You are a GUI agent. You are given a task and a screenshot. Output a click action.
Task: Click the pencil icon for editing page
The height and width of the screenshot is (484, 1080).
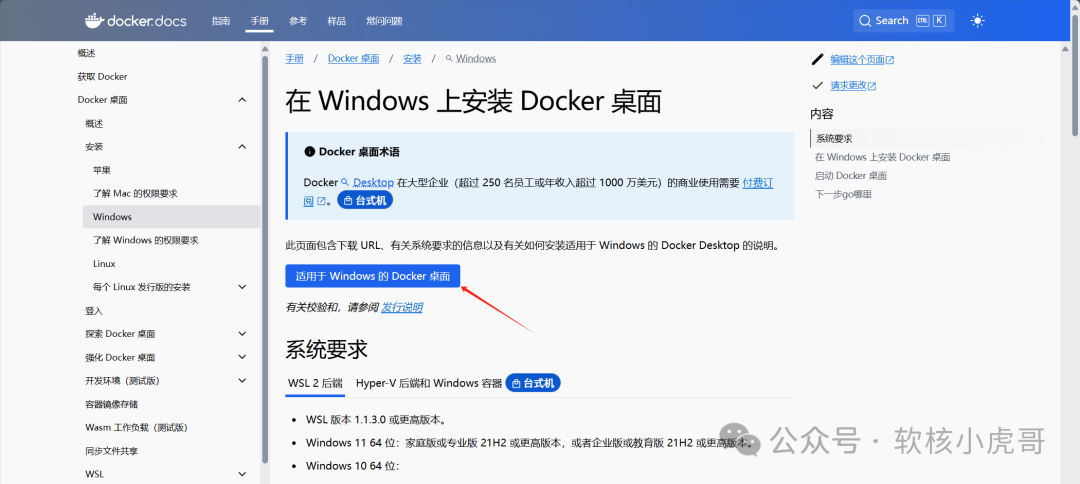(818, 59)
